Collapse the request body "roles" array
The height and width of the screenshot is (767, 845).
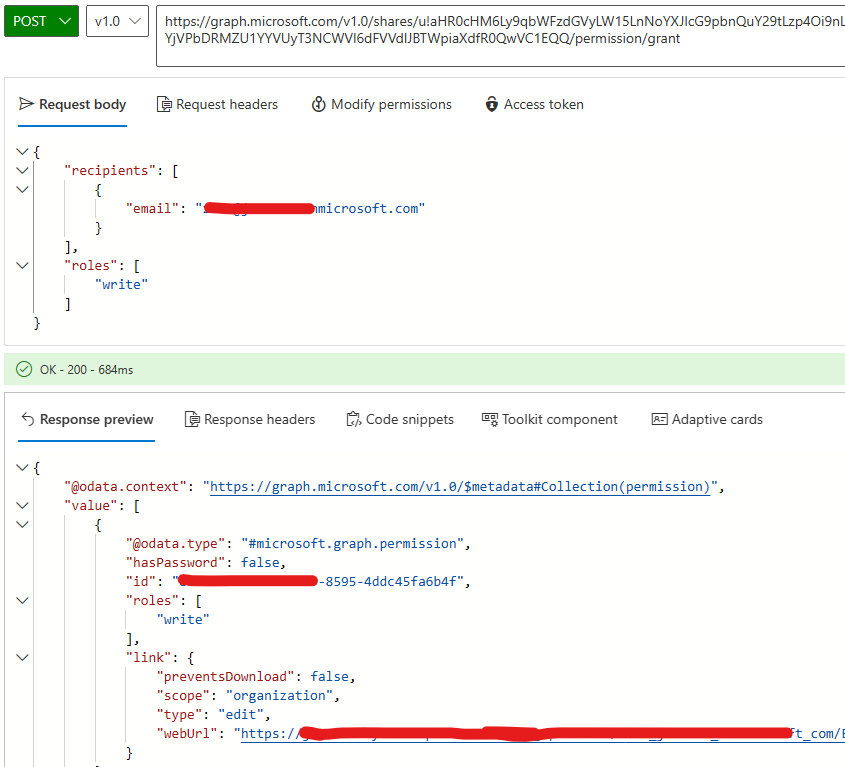pos(22,265)
